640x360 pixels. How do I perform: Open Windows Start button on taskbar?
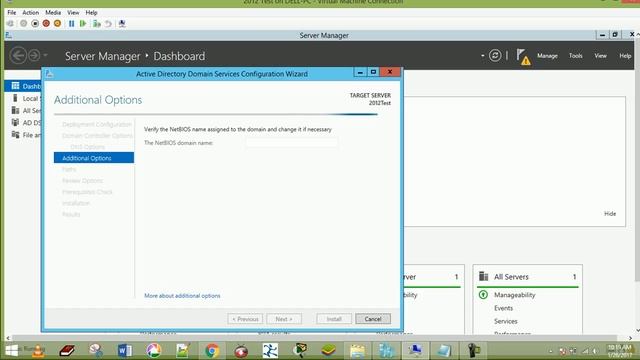pos(11,350)
